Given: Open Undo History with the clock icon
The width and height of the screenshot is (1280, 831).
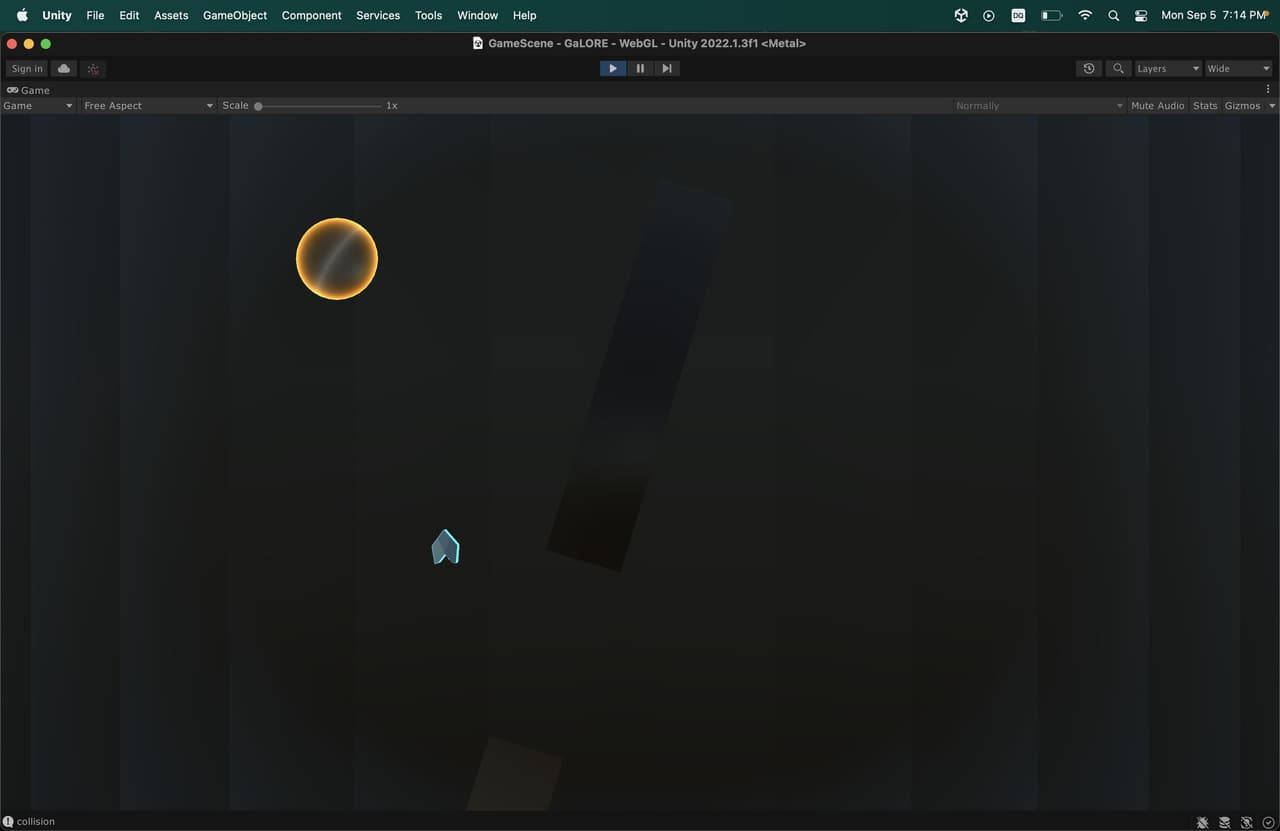Looking at the screenshot, I should pyautogui.click(x=1089, y=68).
